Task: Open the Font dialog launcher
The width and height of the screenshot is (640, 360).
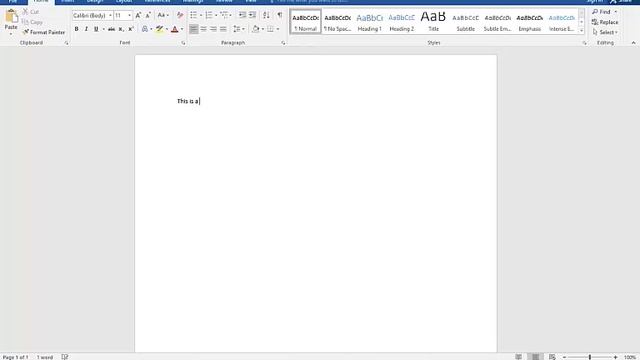Action: pos(183,43)
